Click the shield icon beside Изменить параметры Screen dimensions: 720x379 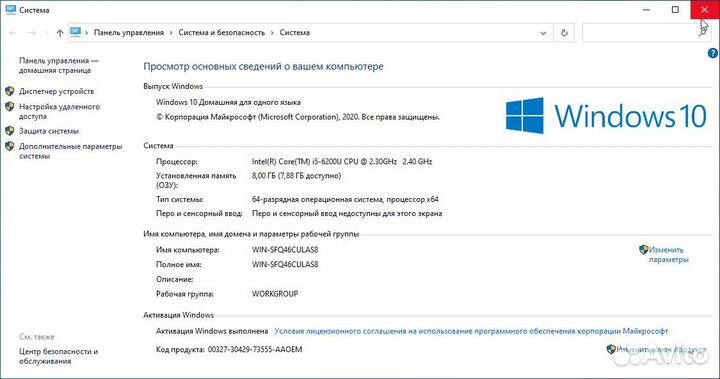coord(643,249)
